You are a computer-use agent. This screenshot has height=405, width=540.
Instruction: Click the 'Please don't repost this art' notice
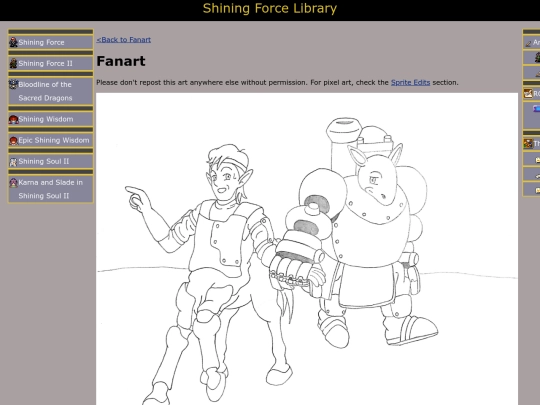pyautogui.click(x=277, y=83)
